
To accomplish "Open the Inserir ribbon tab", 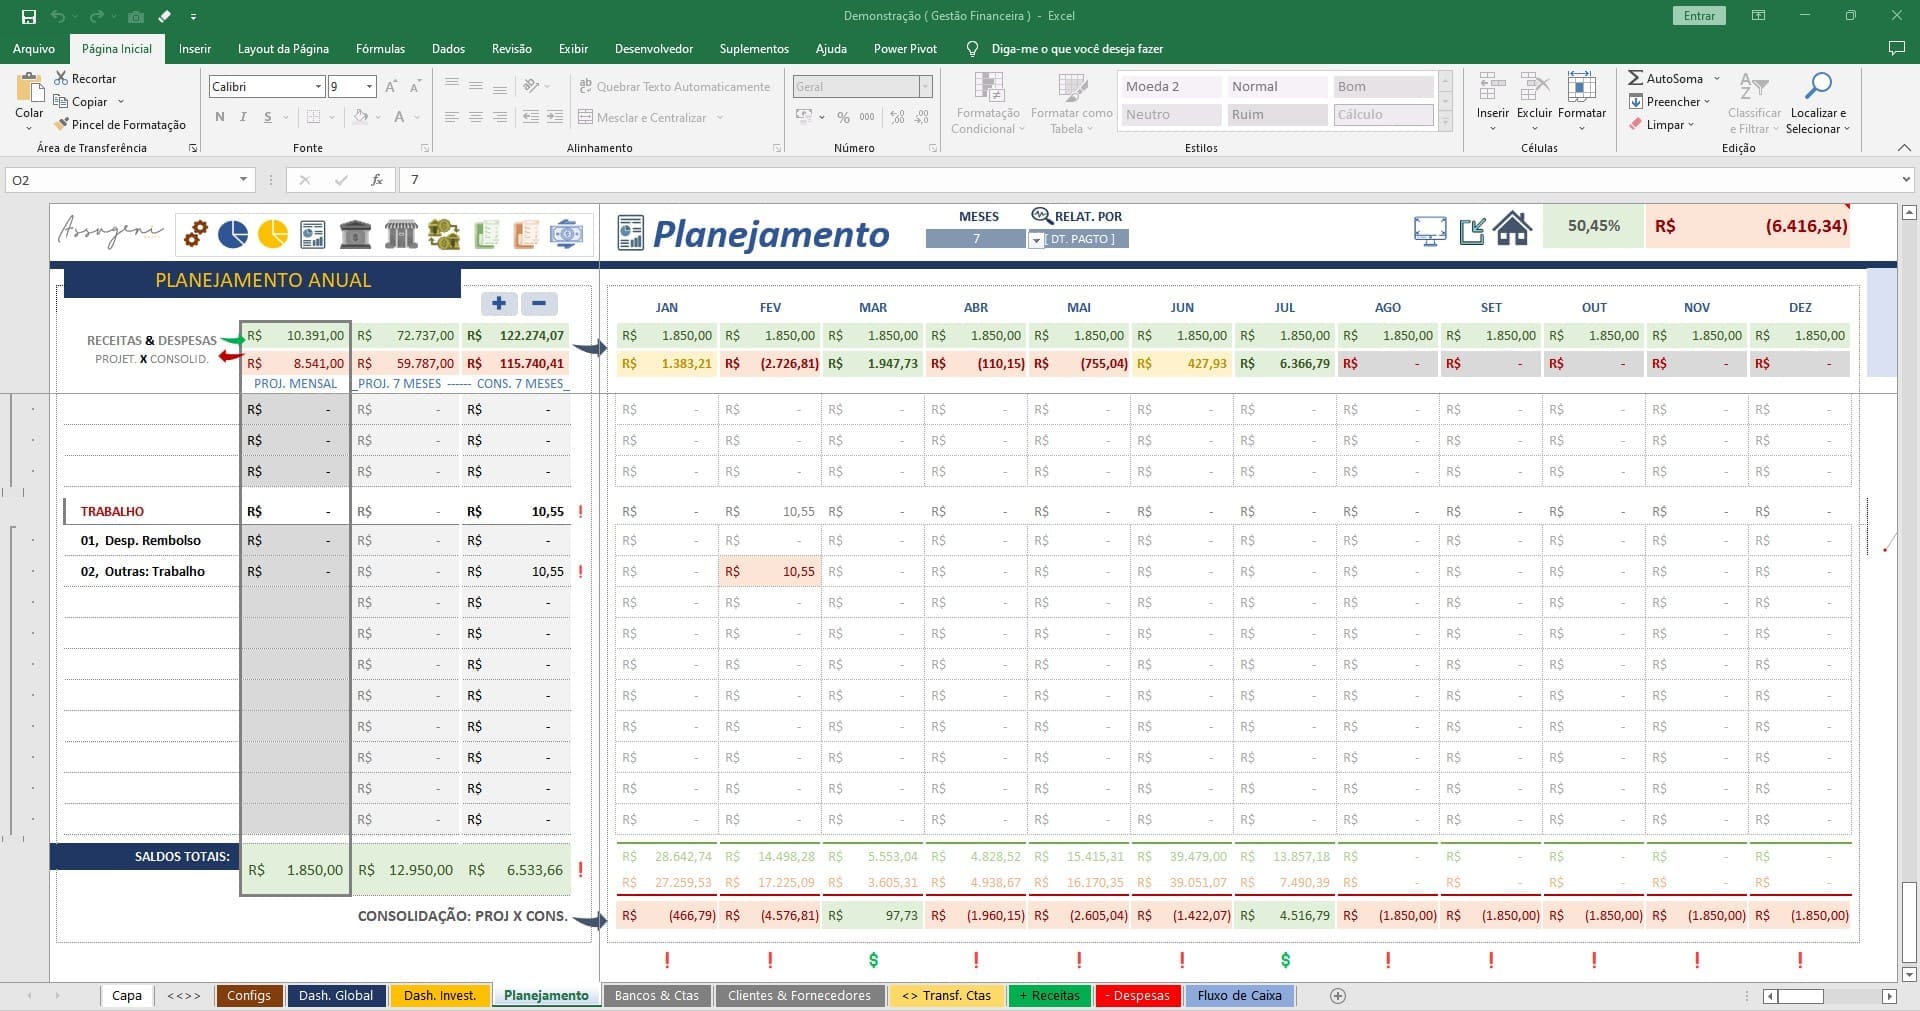I will (x=195, y=48).
